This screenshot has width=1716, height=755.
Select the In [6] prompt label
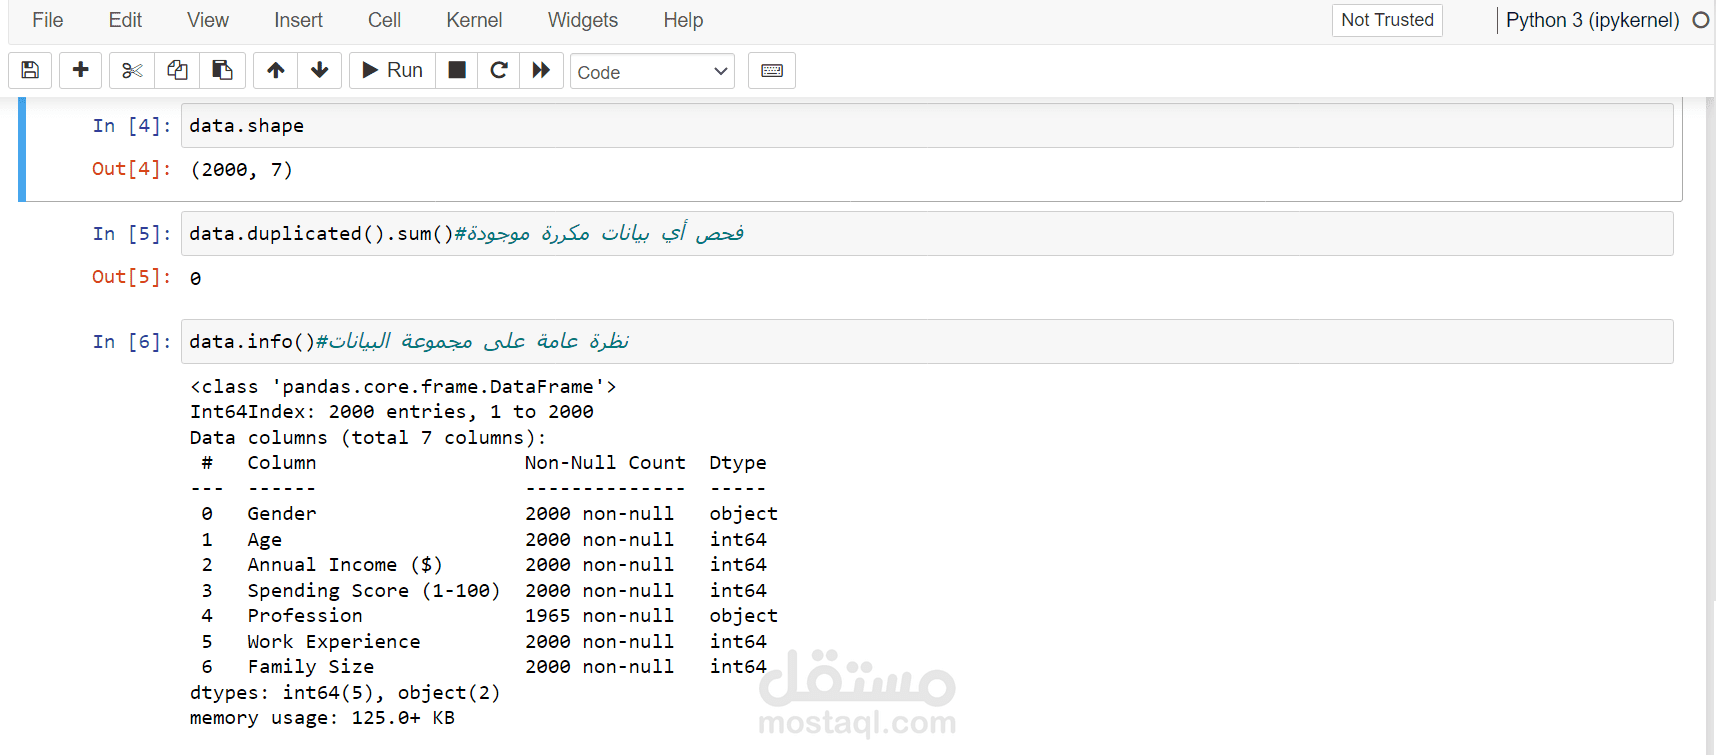132,342
